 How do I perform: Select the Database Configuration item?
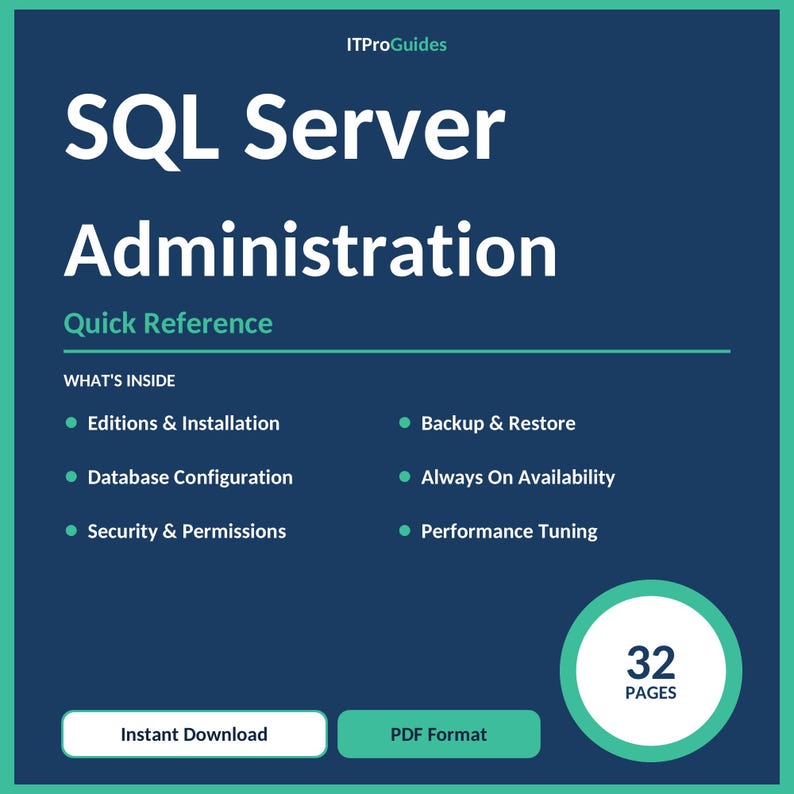pyautogui.click(x=179, y=478)
